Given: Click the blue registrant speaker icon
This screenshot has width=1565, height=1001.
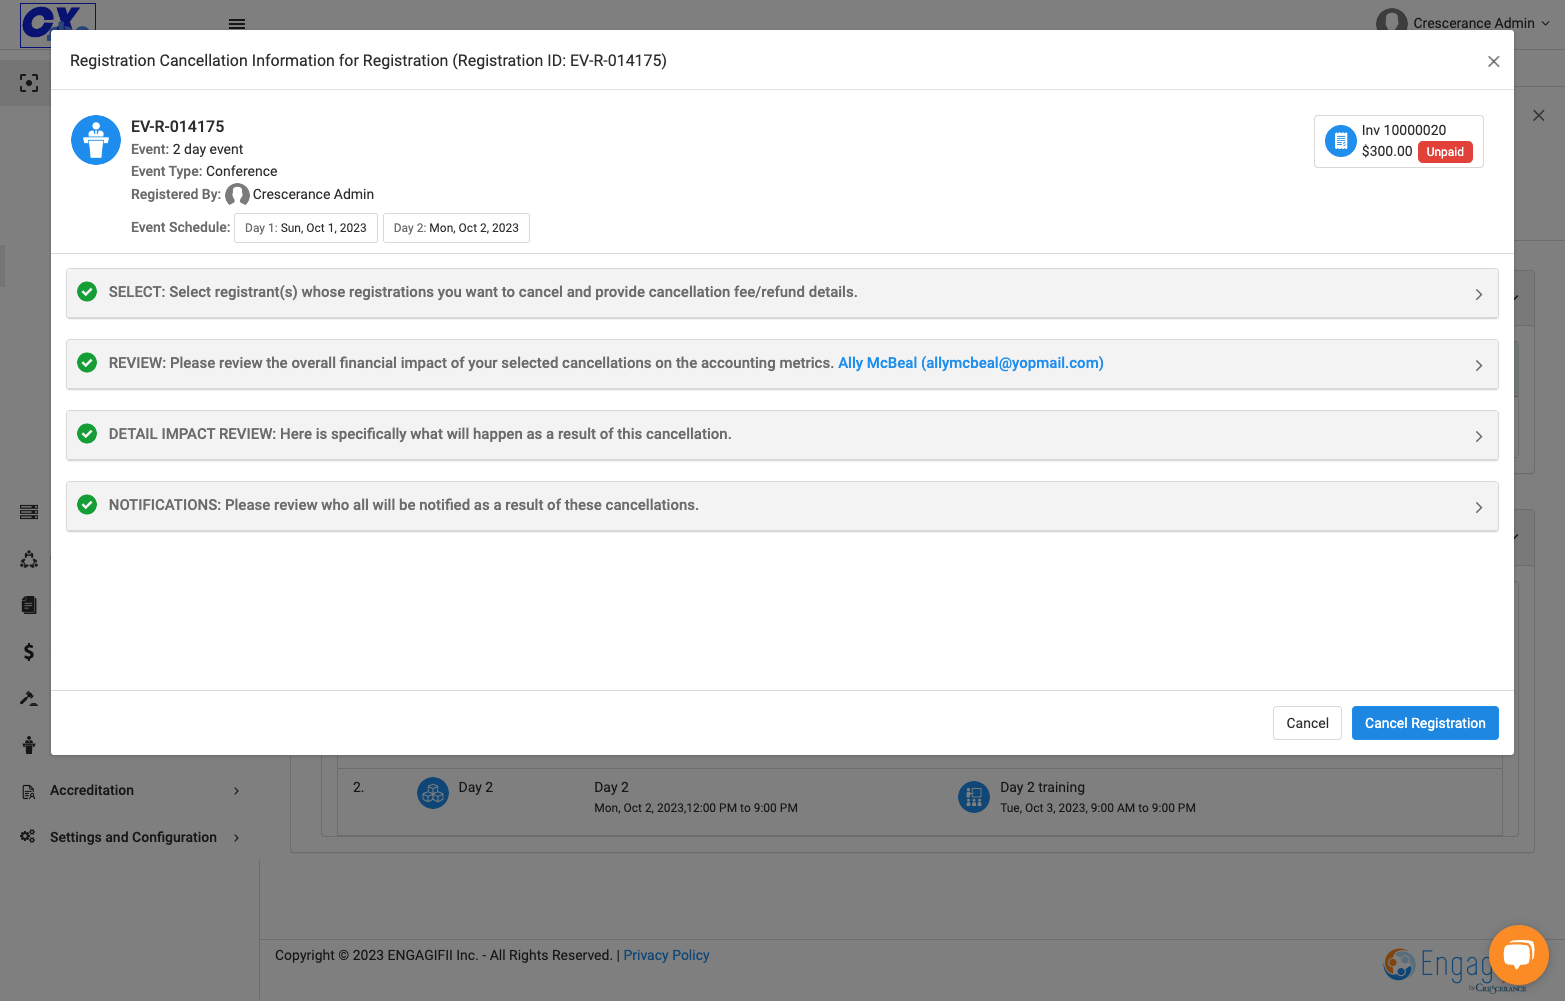Looking at the screenshot, I should pyautogui.click(x=96, y=140).
